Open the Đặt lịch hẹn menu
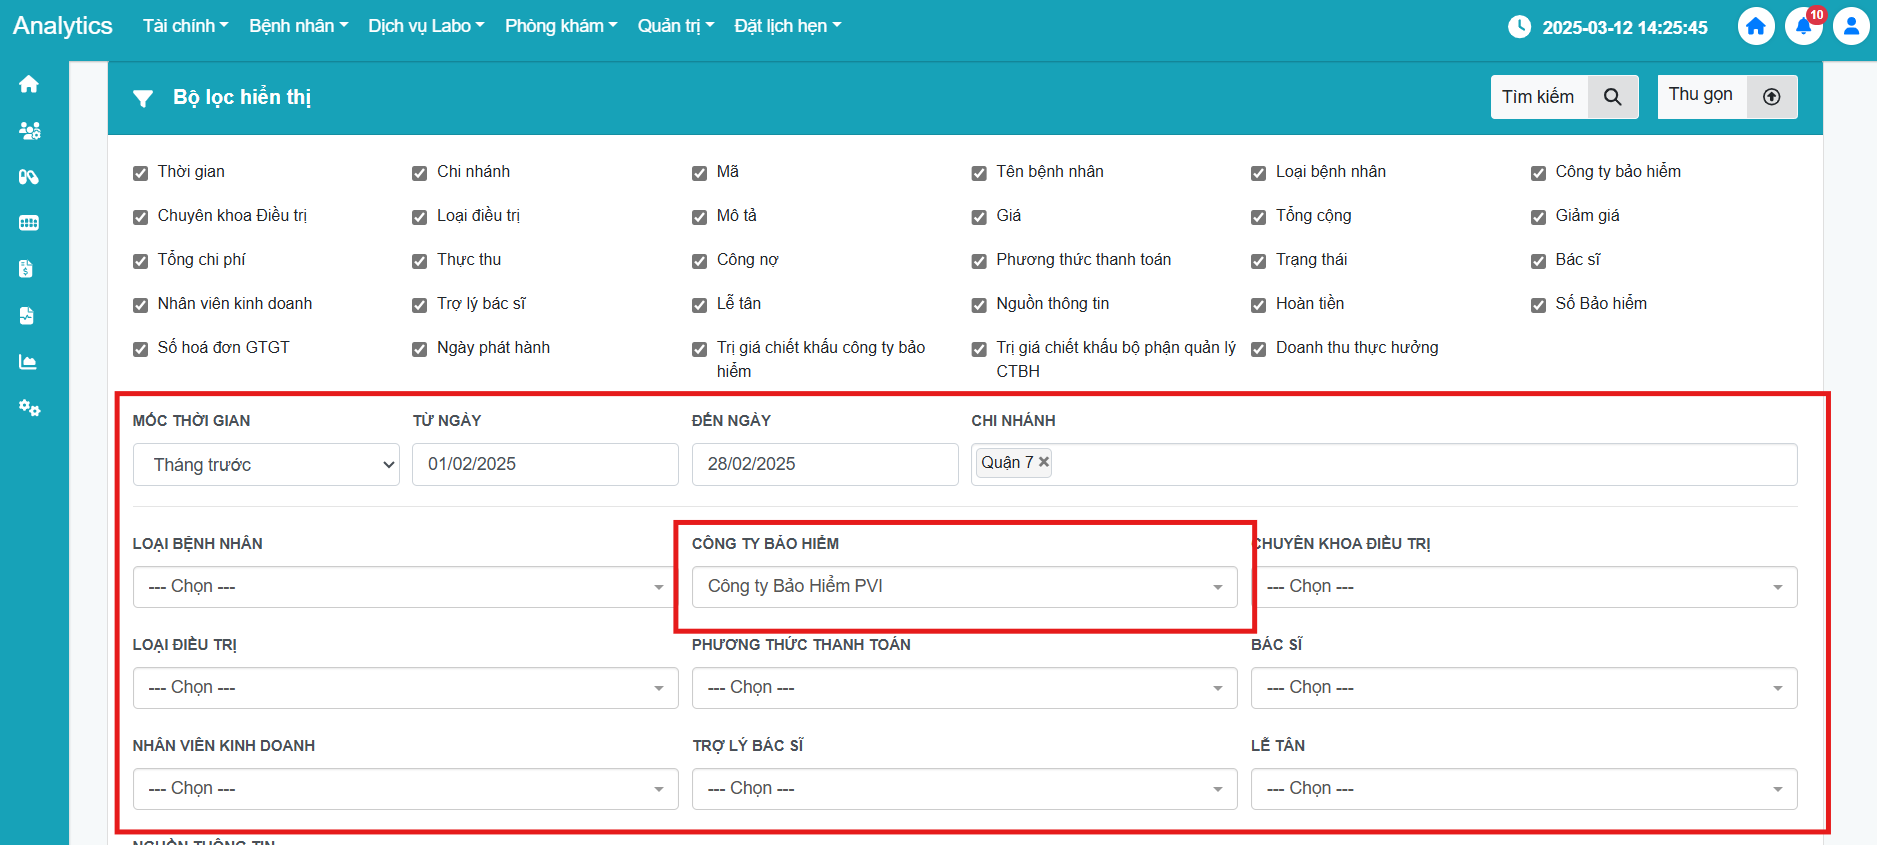The image size is (1877, 845). pyautogui.click(x=787, y=26)
